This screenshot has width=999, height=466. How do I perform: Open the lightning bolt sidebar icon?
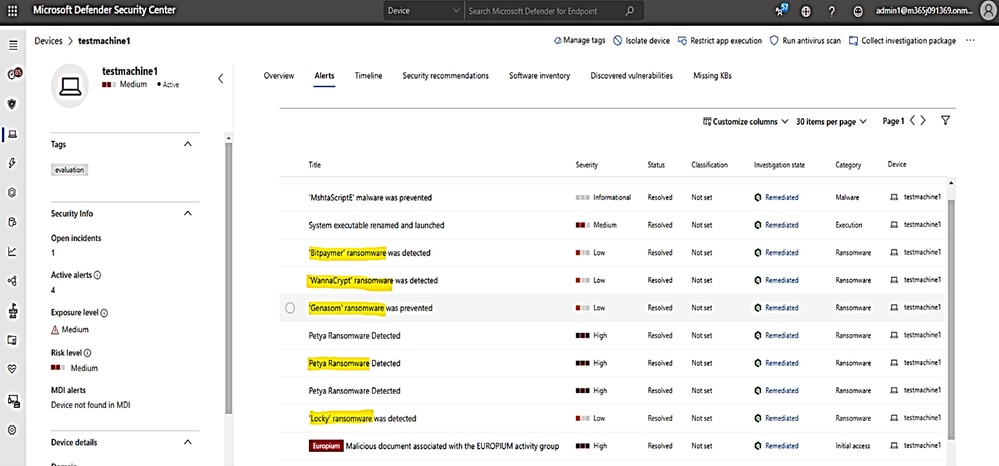(12, 164)
